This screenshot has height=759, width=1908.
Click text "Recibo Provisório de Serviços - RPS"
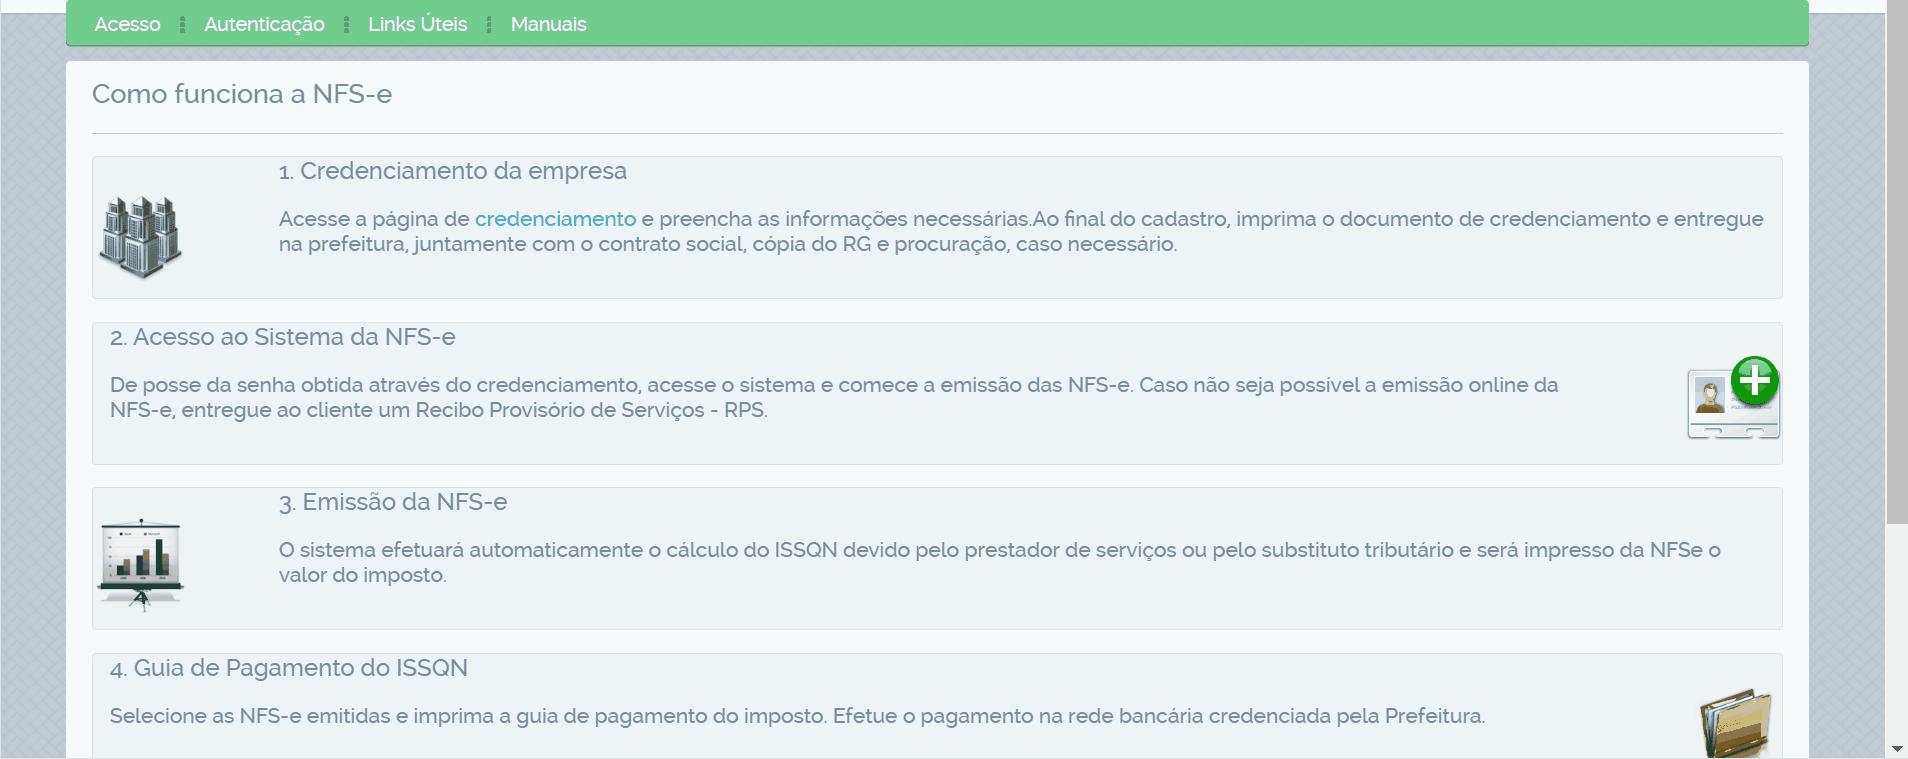[590, 410]
